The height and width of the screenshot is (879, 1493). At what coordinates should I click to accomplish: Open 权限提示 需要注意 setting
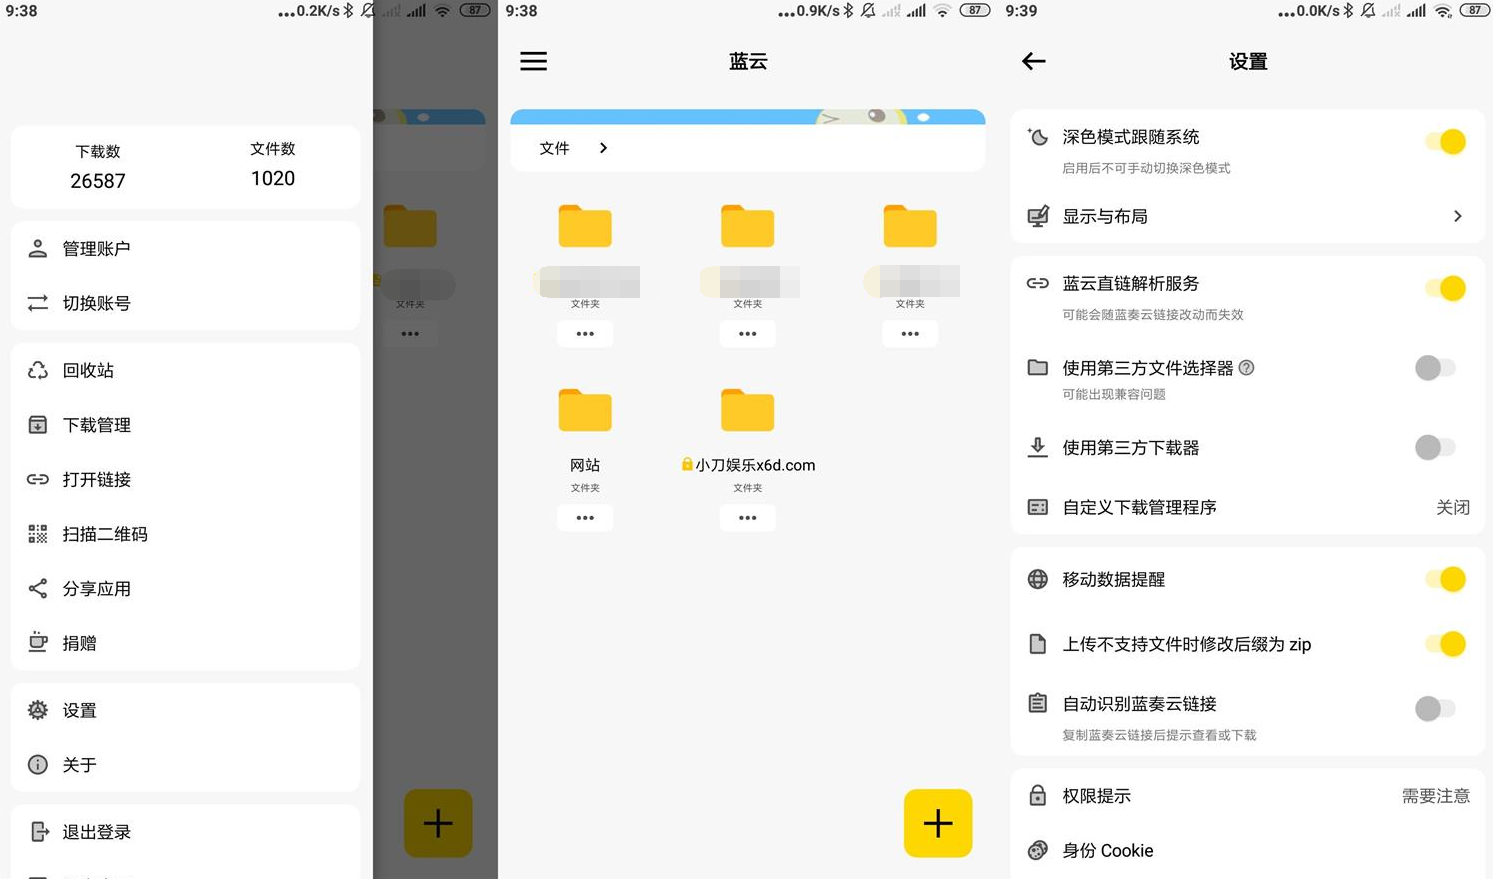tap(1248, 796)
